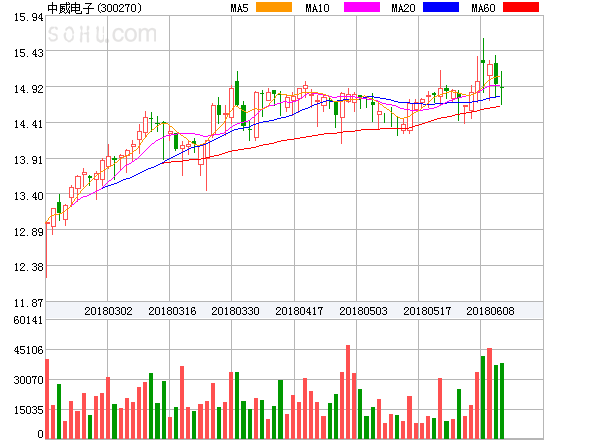Screen dimensions: 600x440
Task: Click the 20180608 date label
Action: click(x=490, y=311)
